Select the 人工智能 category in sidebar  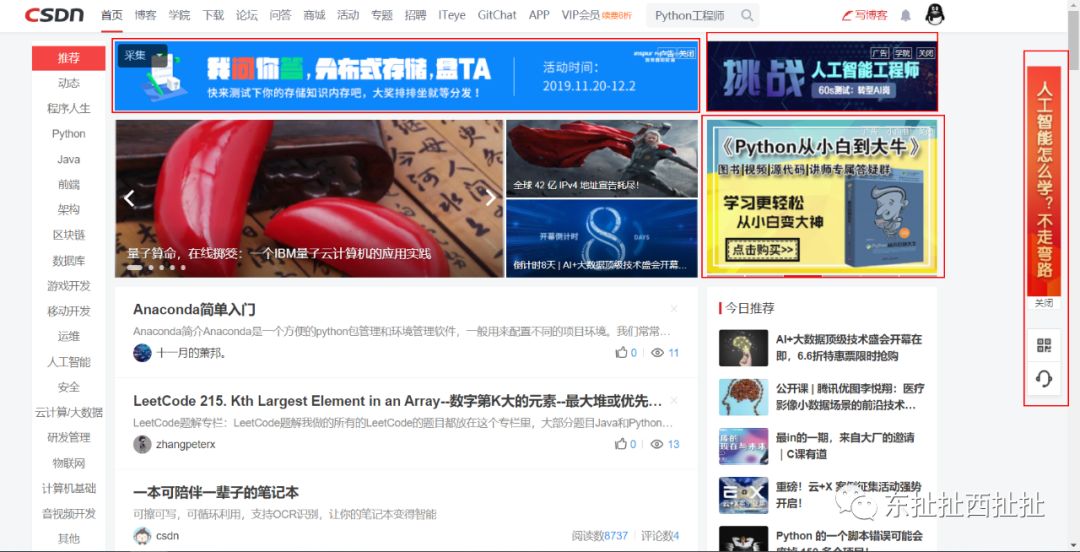(x=68, y=362)
